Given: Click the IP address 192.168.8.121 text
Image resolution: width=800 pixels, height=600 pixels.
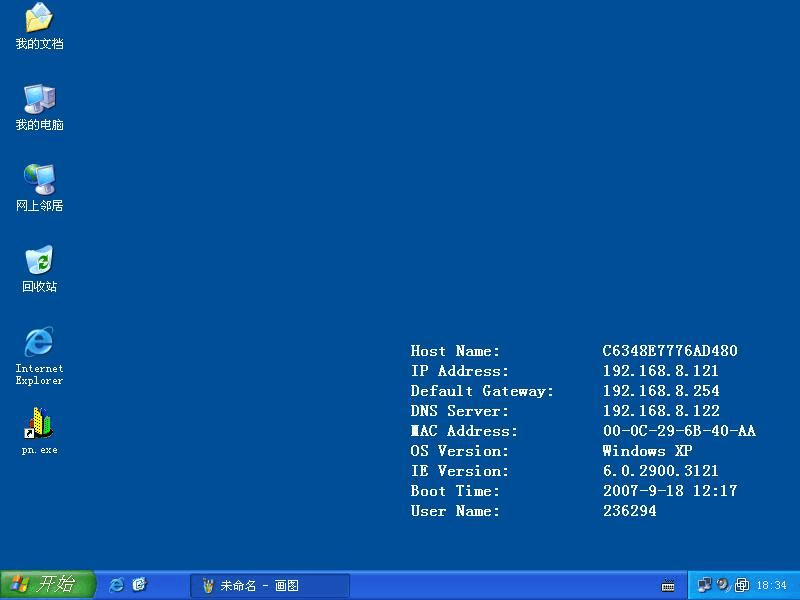Looking at the screenshot, I should click(x=660, y=371).
